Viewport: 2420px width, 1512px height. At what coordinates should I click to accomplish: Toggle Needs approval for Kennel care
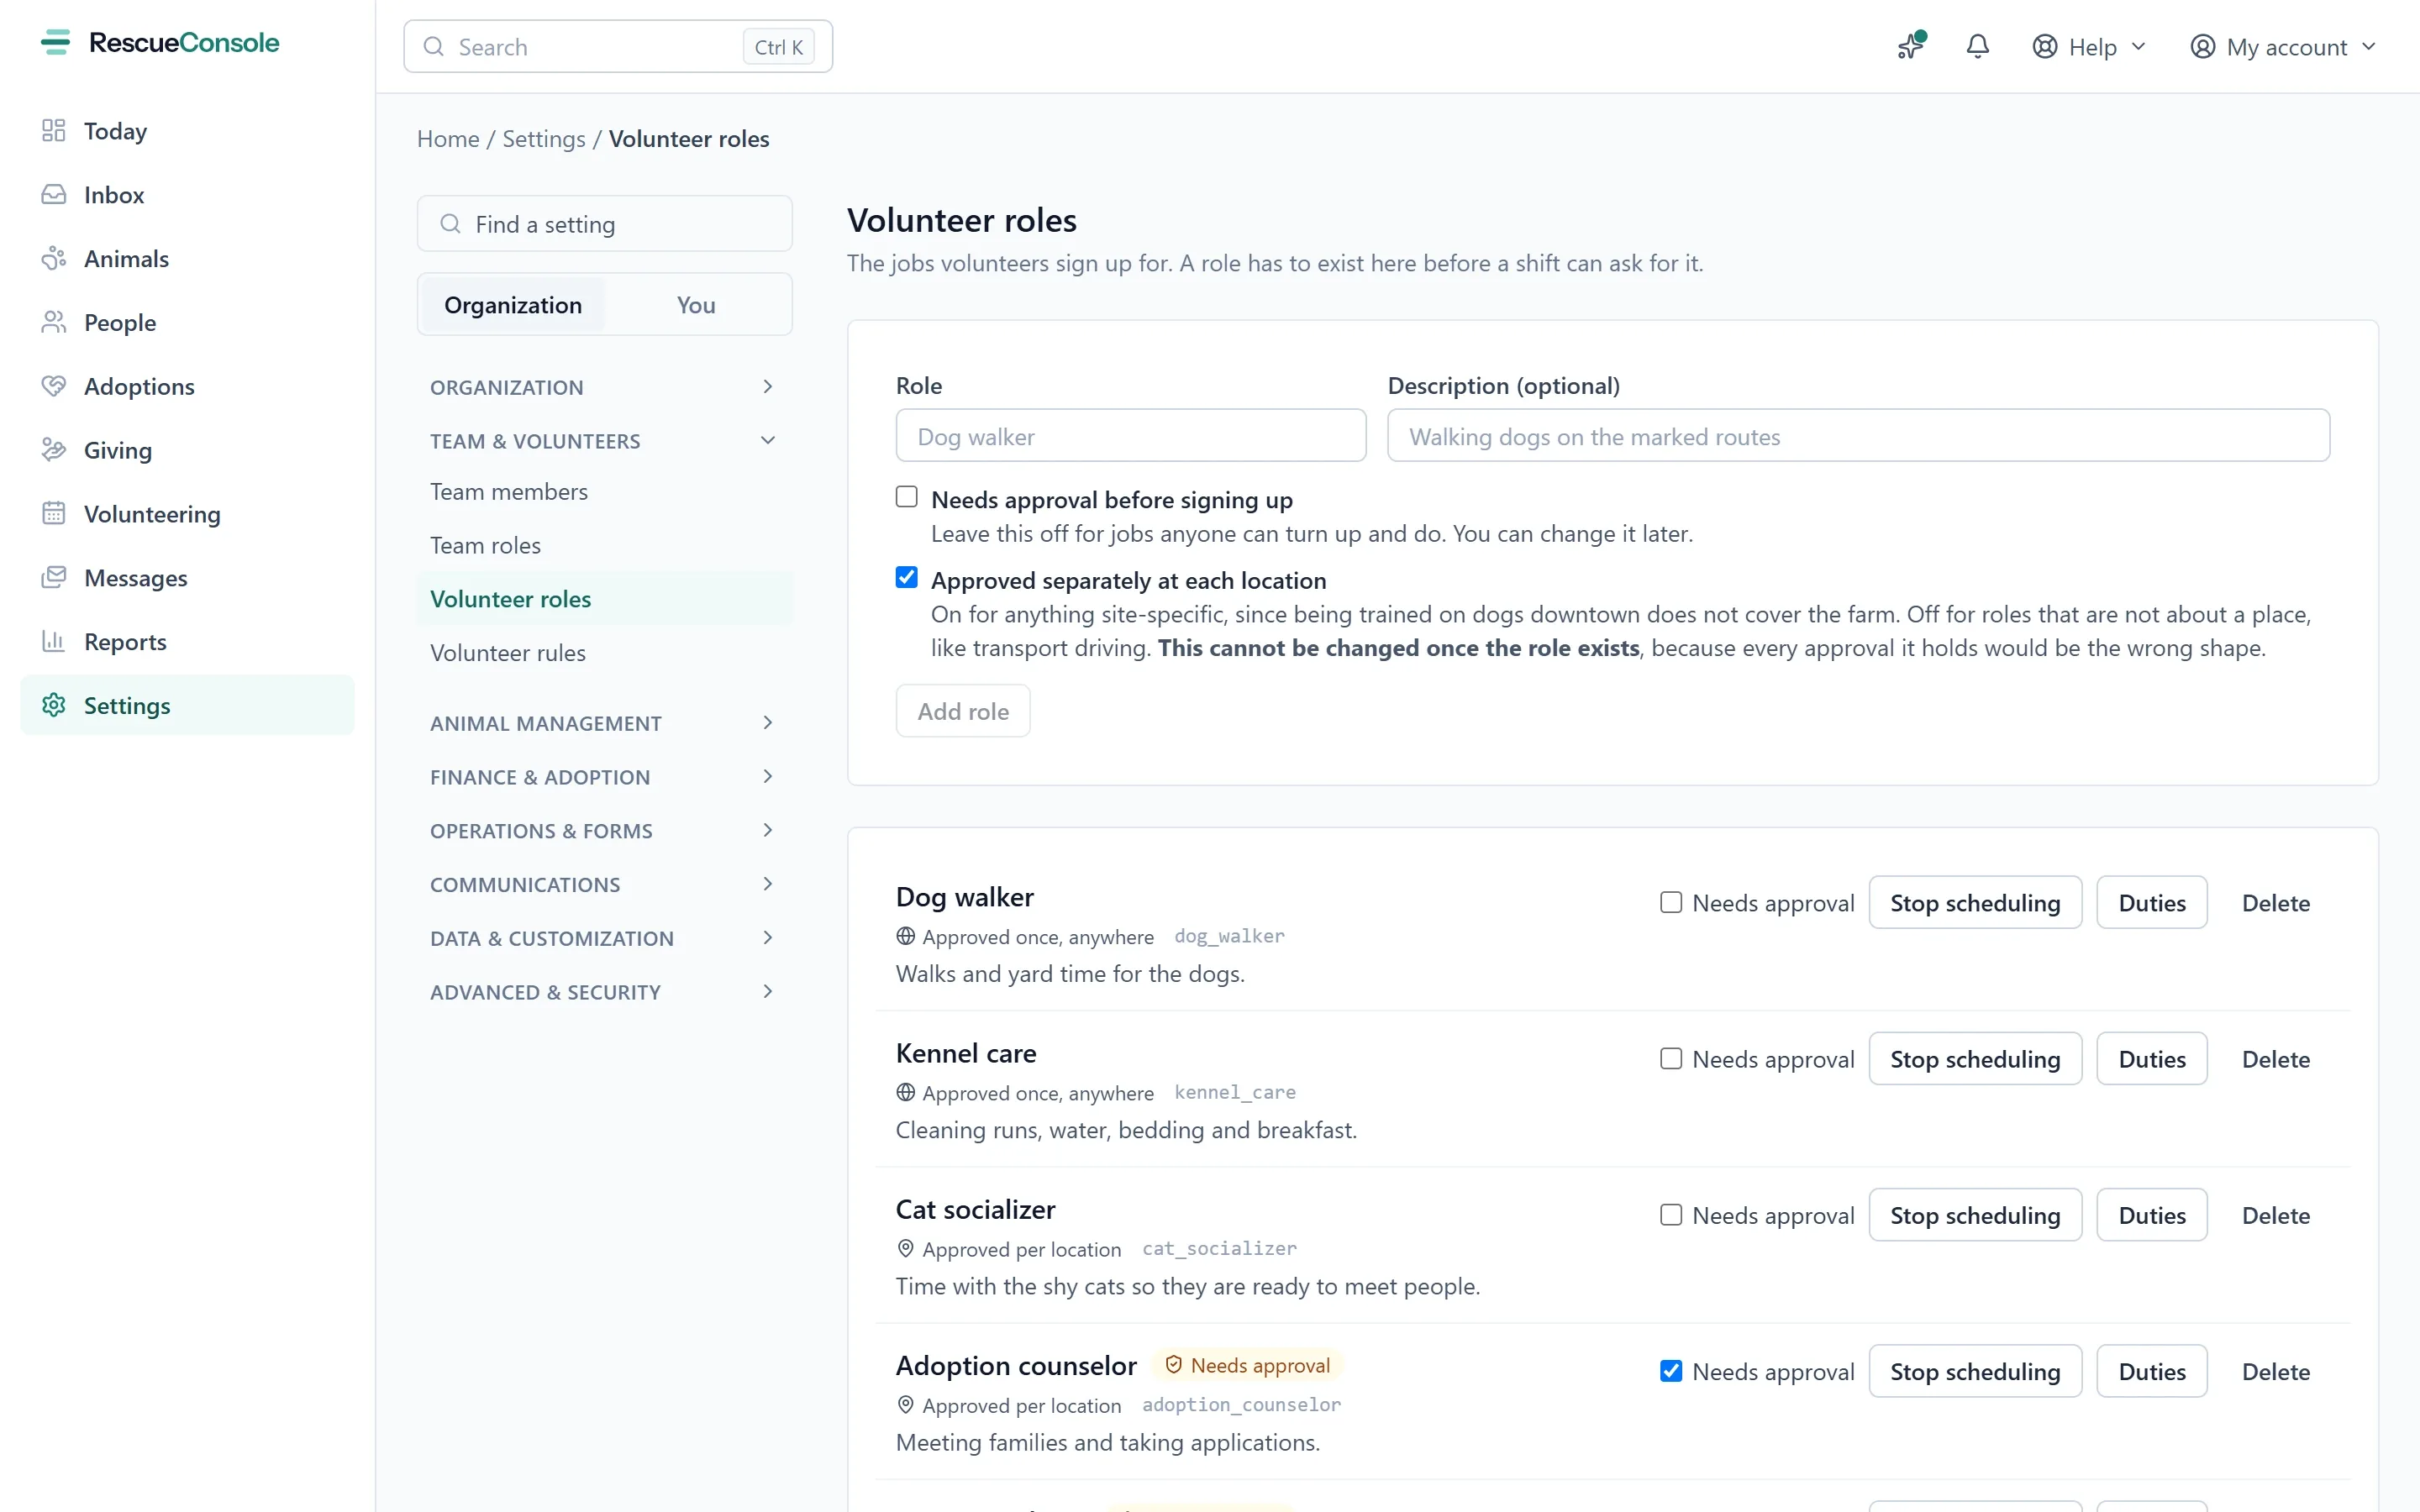point(1671,1058)
